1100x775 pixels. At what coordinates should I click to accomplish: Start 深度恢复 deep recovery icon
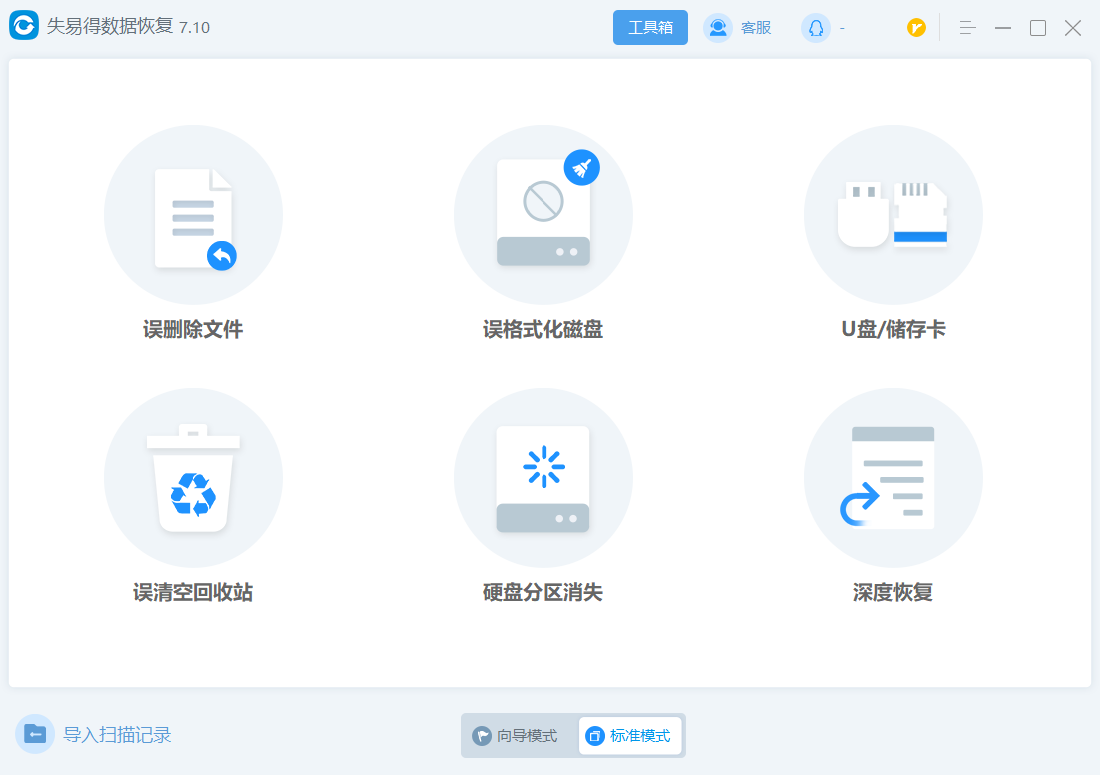893,478
